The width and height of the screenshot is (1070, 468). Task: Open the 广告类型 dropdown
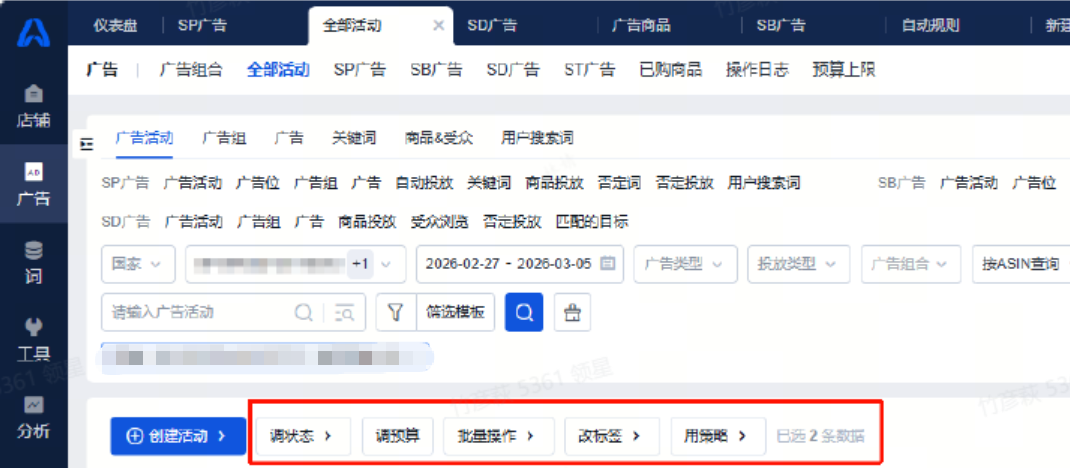[685, 264]
